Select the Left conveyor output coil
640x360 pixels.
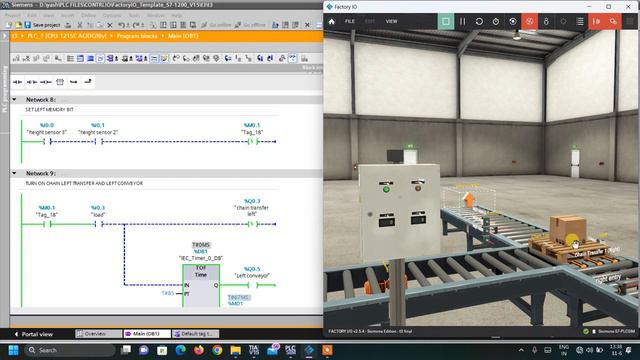tap(253, 285)
